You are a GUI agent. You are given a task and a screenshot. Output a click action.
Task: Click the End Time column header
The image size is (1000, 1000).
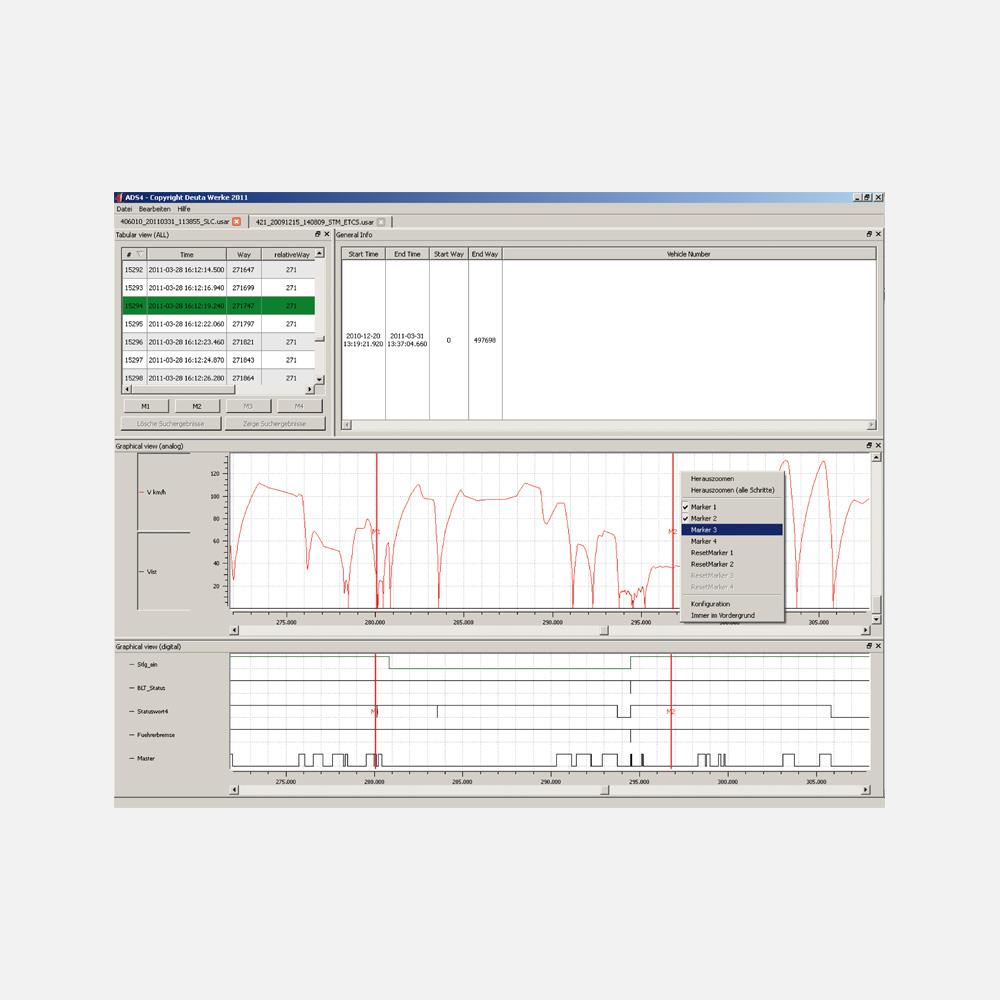coord(407,254)
